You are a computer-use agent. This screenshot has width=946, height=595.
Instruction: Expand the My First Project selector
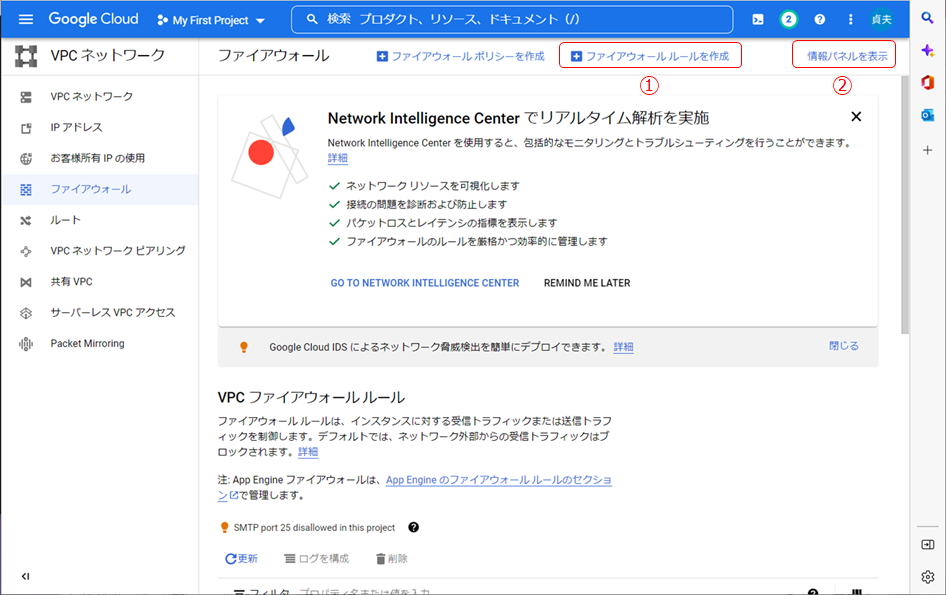click(212, 20)
